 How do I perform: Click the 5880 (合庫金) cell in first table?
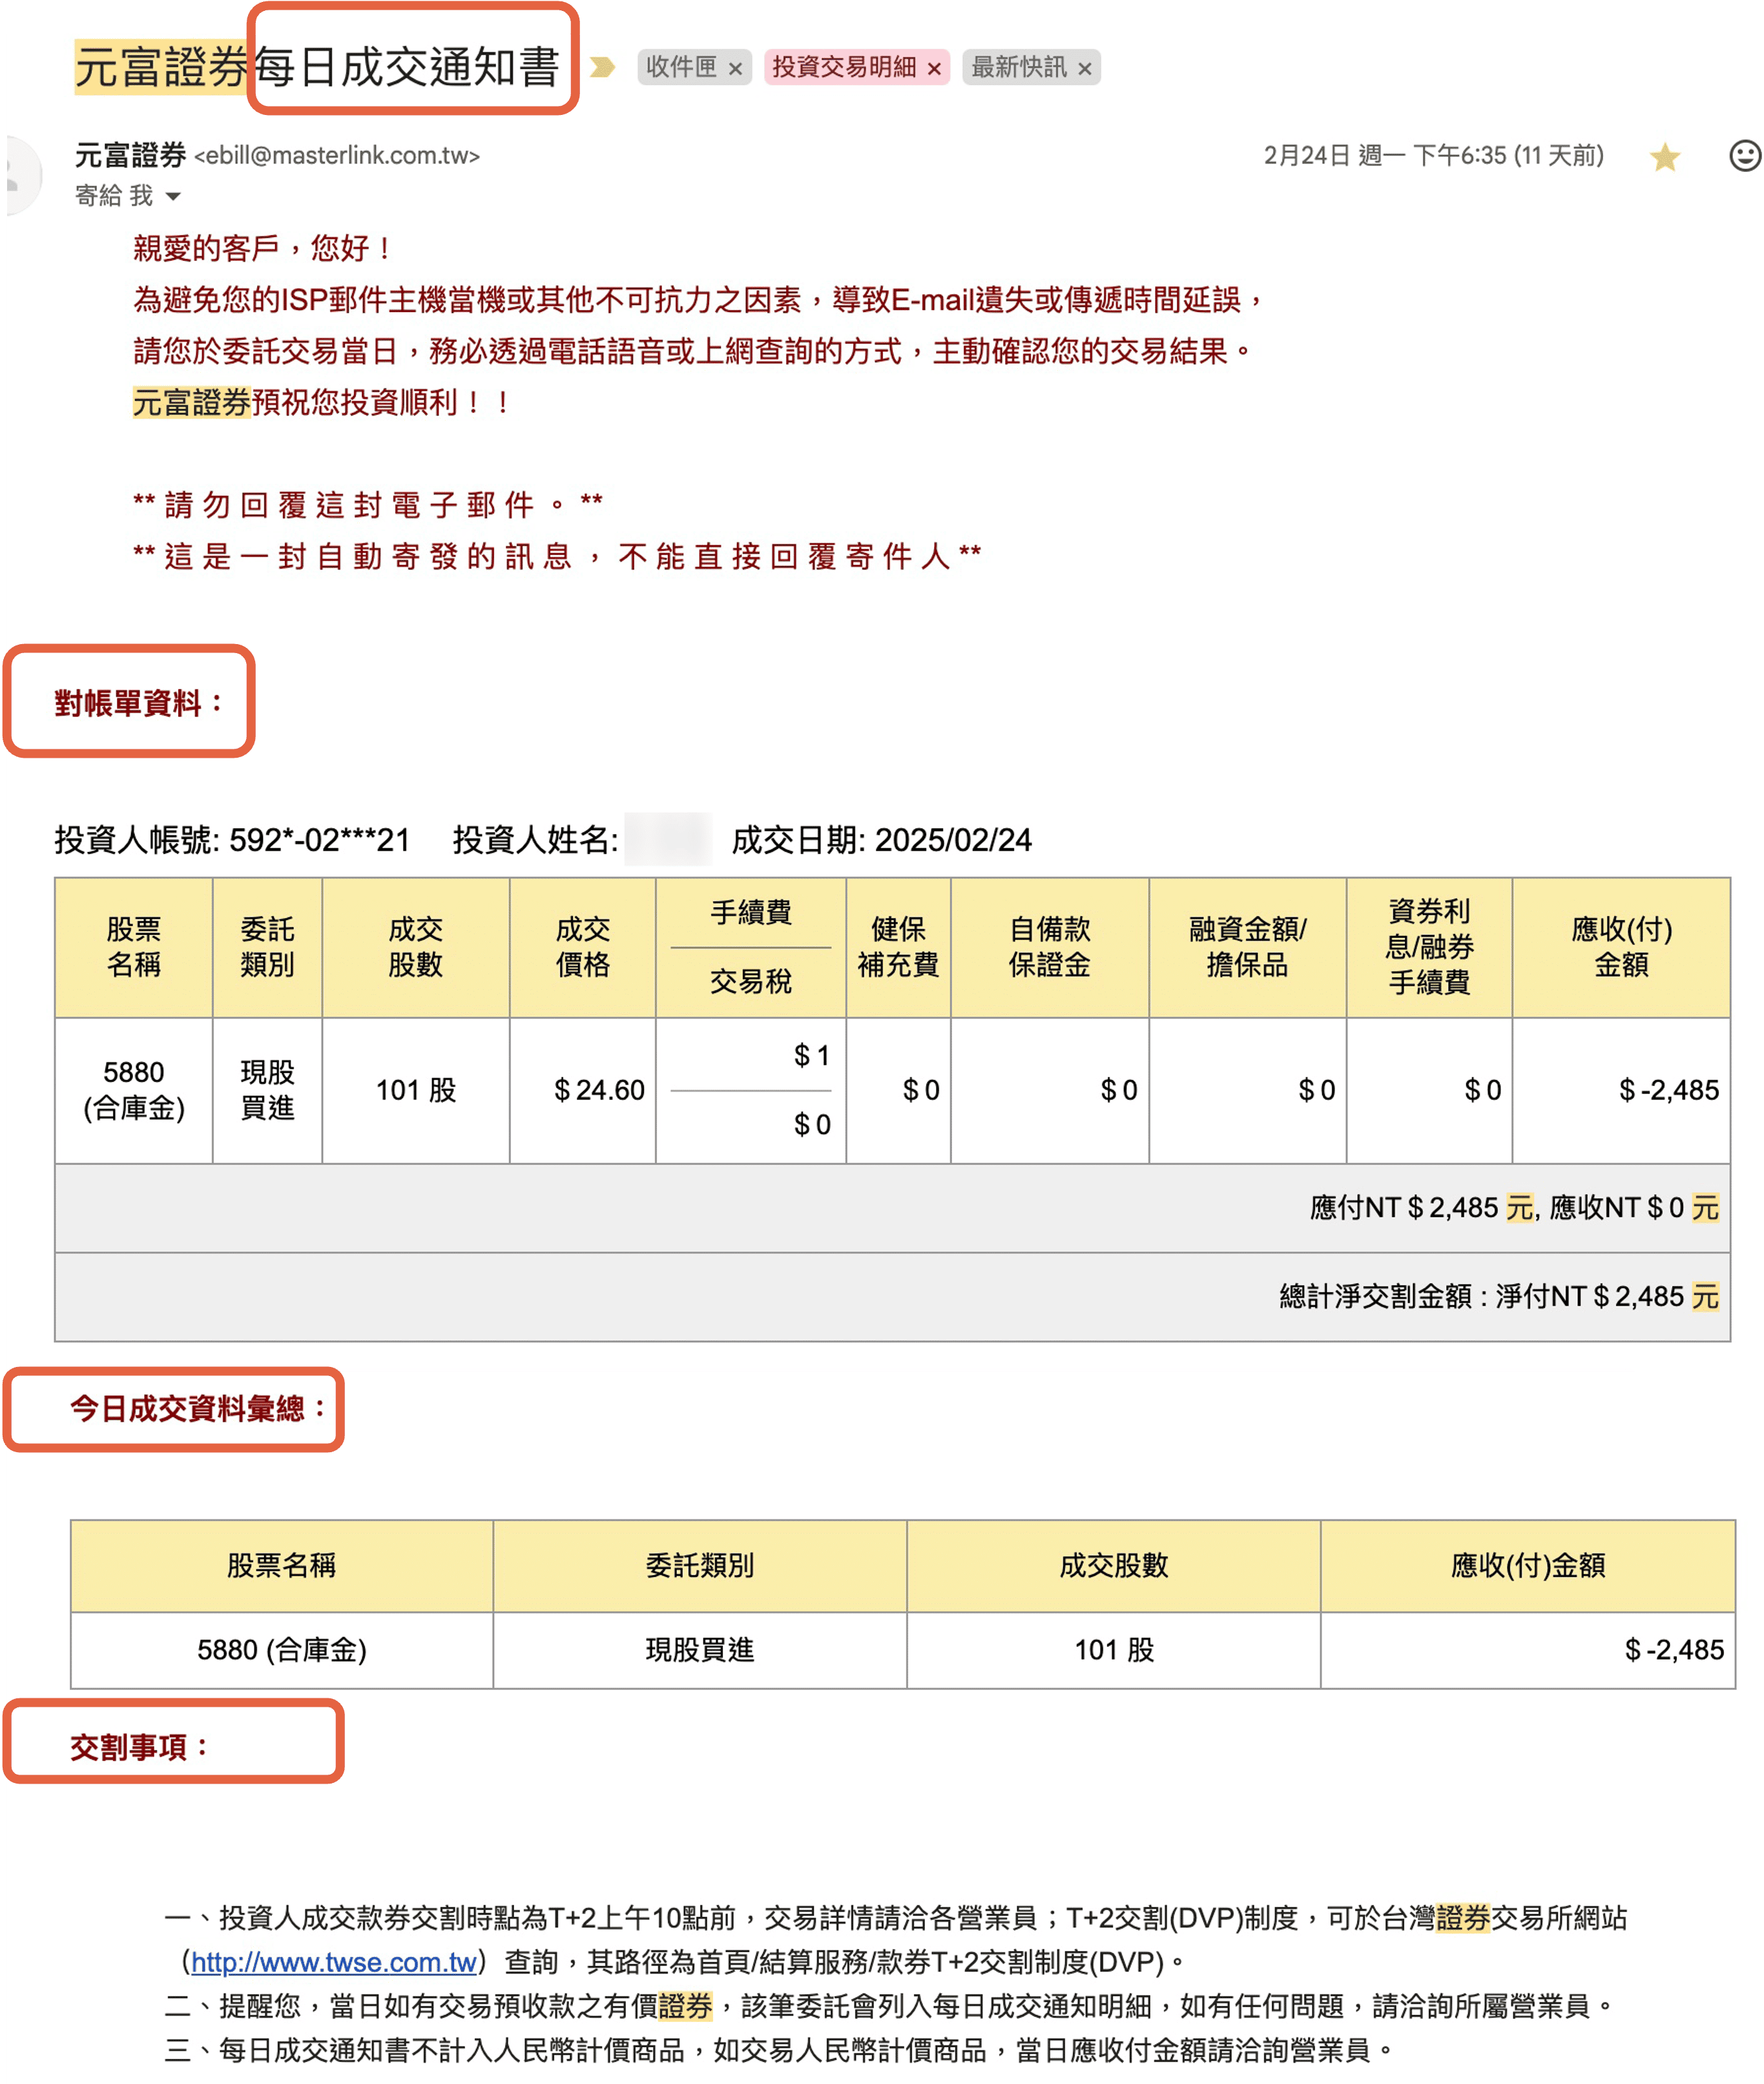coord(134,1090)
